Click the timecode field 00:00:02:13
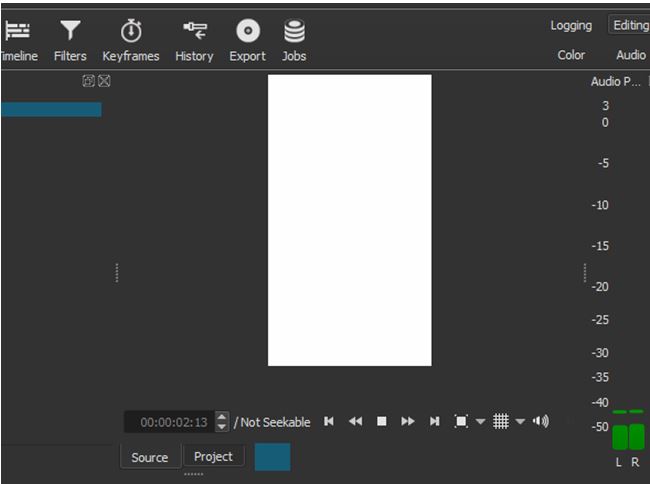Screen dimensions: 650x484 coord(169,422)
